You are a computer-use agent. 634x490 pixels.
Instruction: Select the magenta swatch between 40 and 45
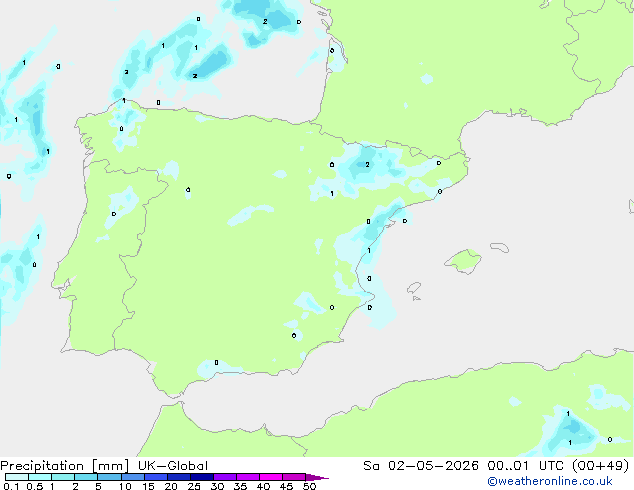tap(271, 477)
